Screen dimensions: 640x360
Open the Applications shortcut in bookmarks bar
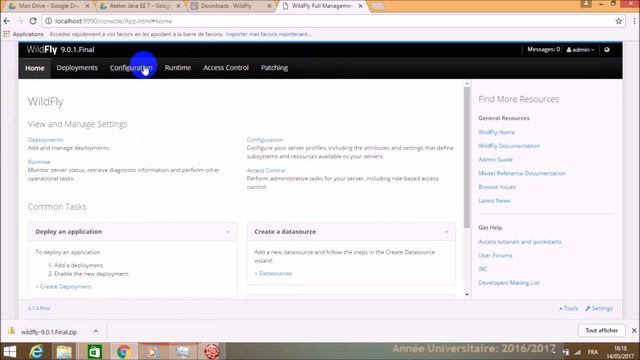tap(23, 34)
